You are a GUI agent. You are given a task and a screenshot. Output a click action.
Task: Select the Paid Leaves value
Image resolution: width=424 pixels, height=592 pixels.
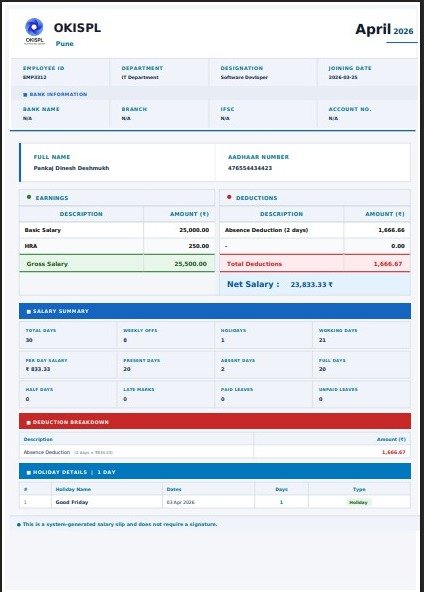pyautogui.click(x=223, y=399)
